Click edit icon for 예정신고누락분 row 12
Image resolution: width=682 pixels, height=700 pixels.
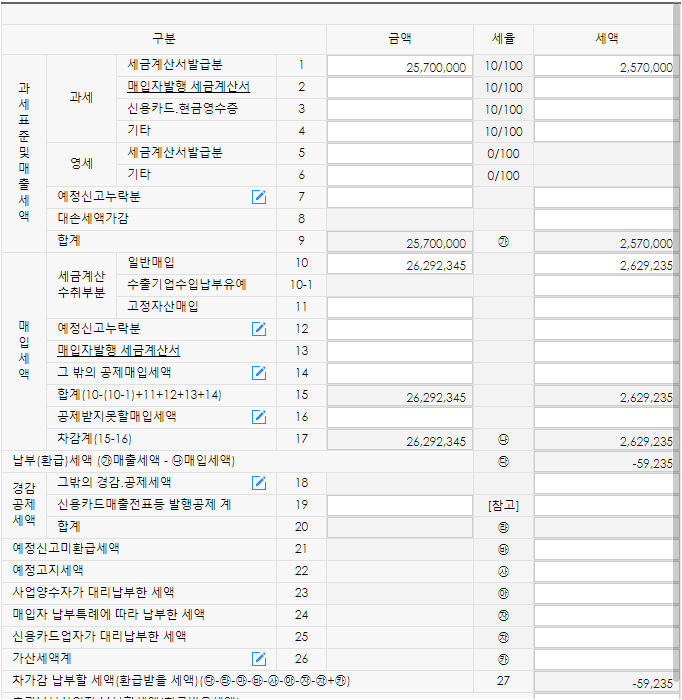point(259,329)
